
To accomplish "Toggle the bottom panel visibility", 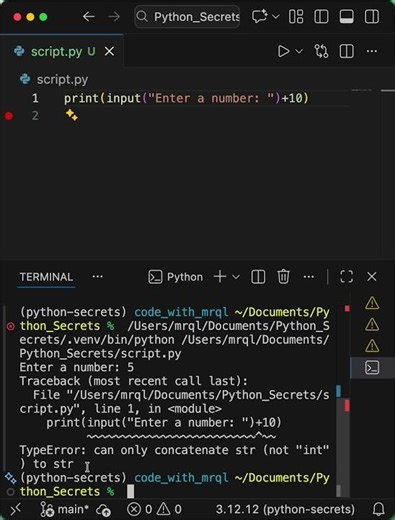I will click(x=346, y=16).
